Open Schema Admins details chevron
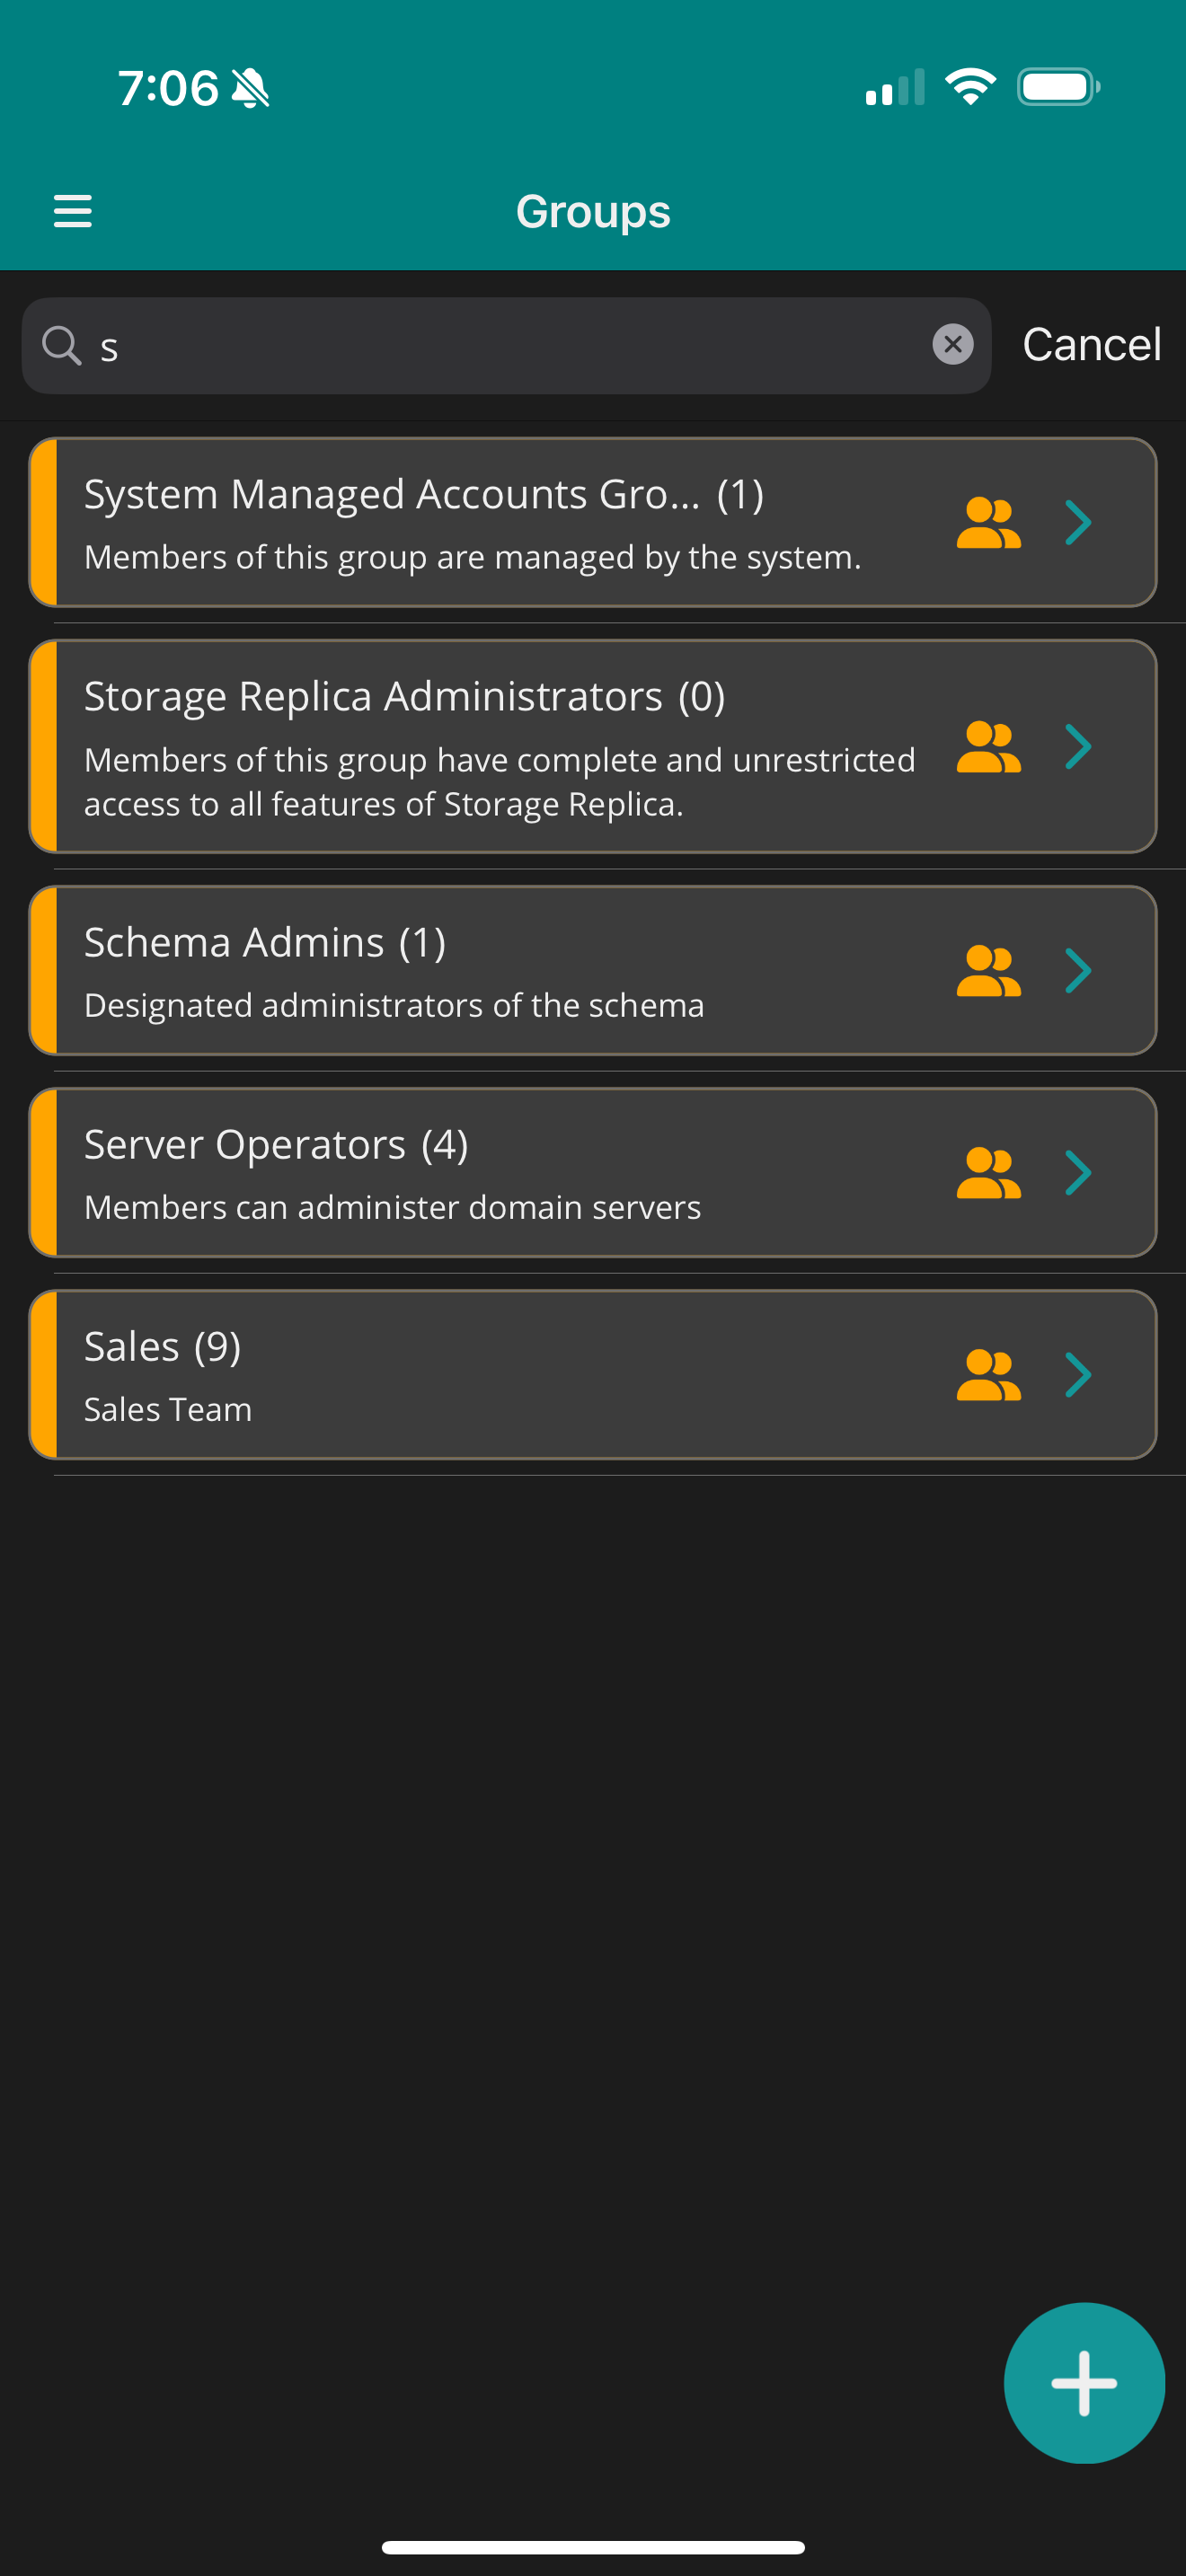The height and width of the screenshot is (2576, 1186). [x=1078, y=971]
